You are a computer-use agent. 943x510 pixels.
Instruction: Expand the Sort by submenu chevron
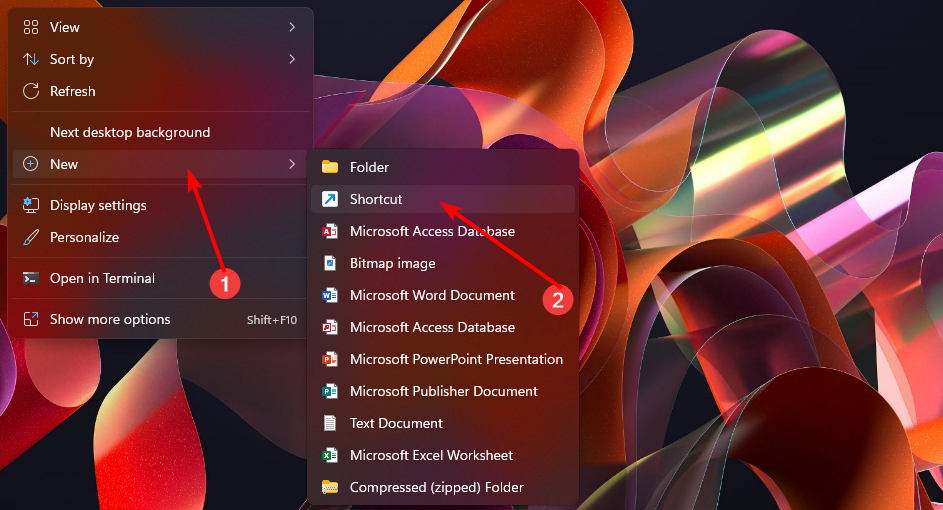click(x=292, y=59)
